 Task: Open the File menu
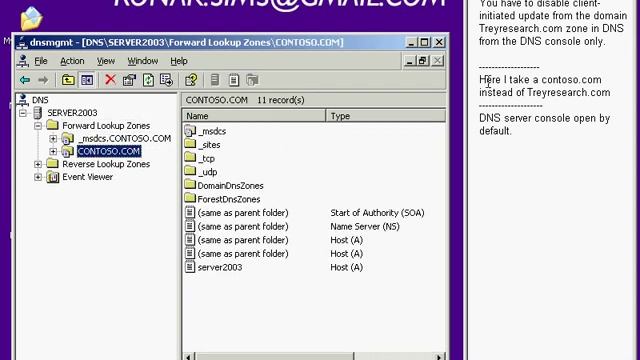(x=40, y=61)
